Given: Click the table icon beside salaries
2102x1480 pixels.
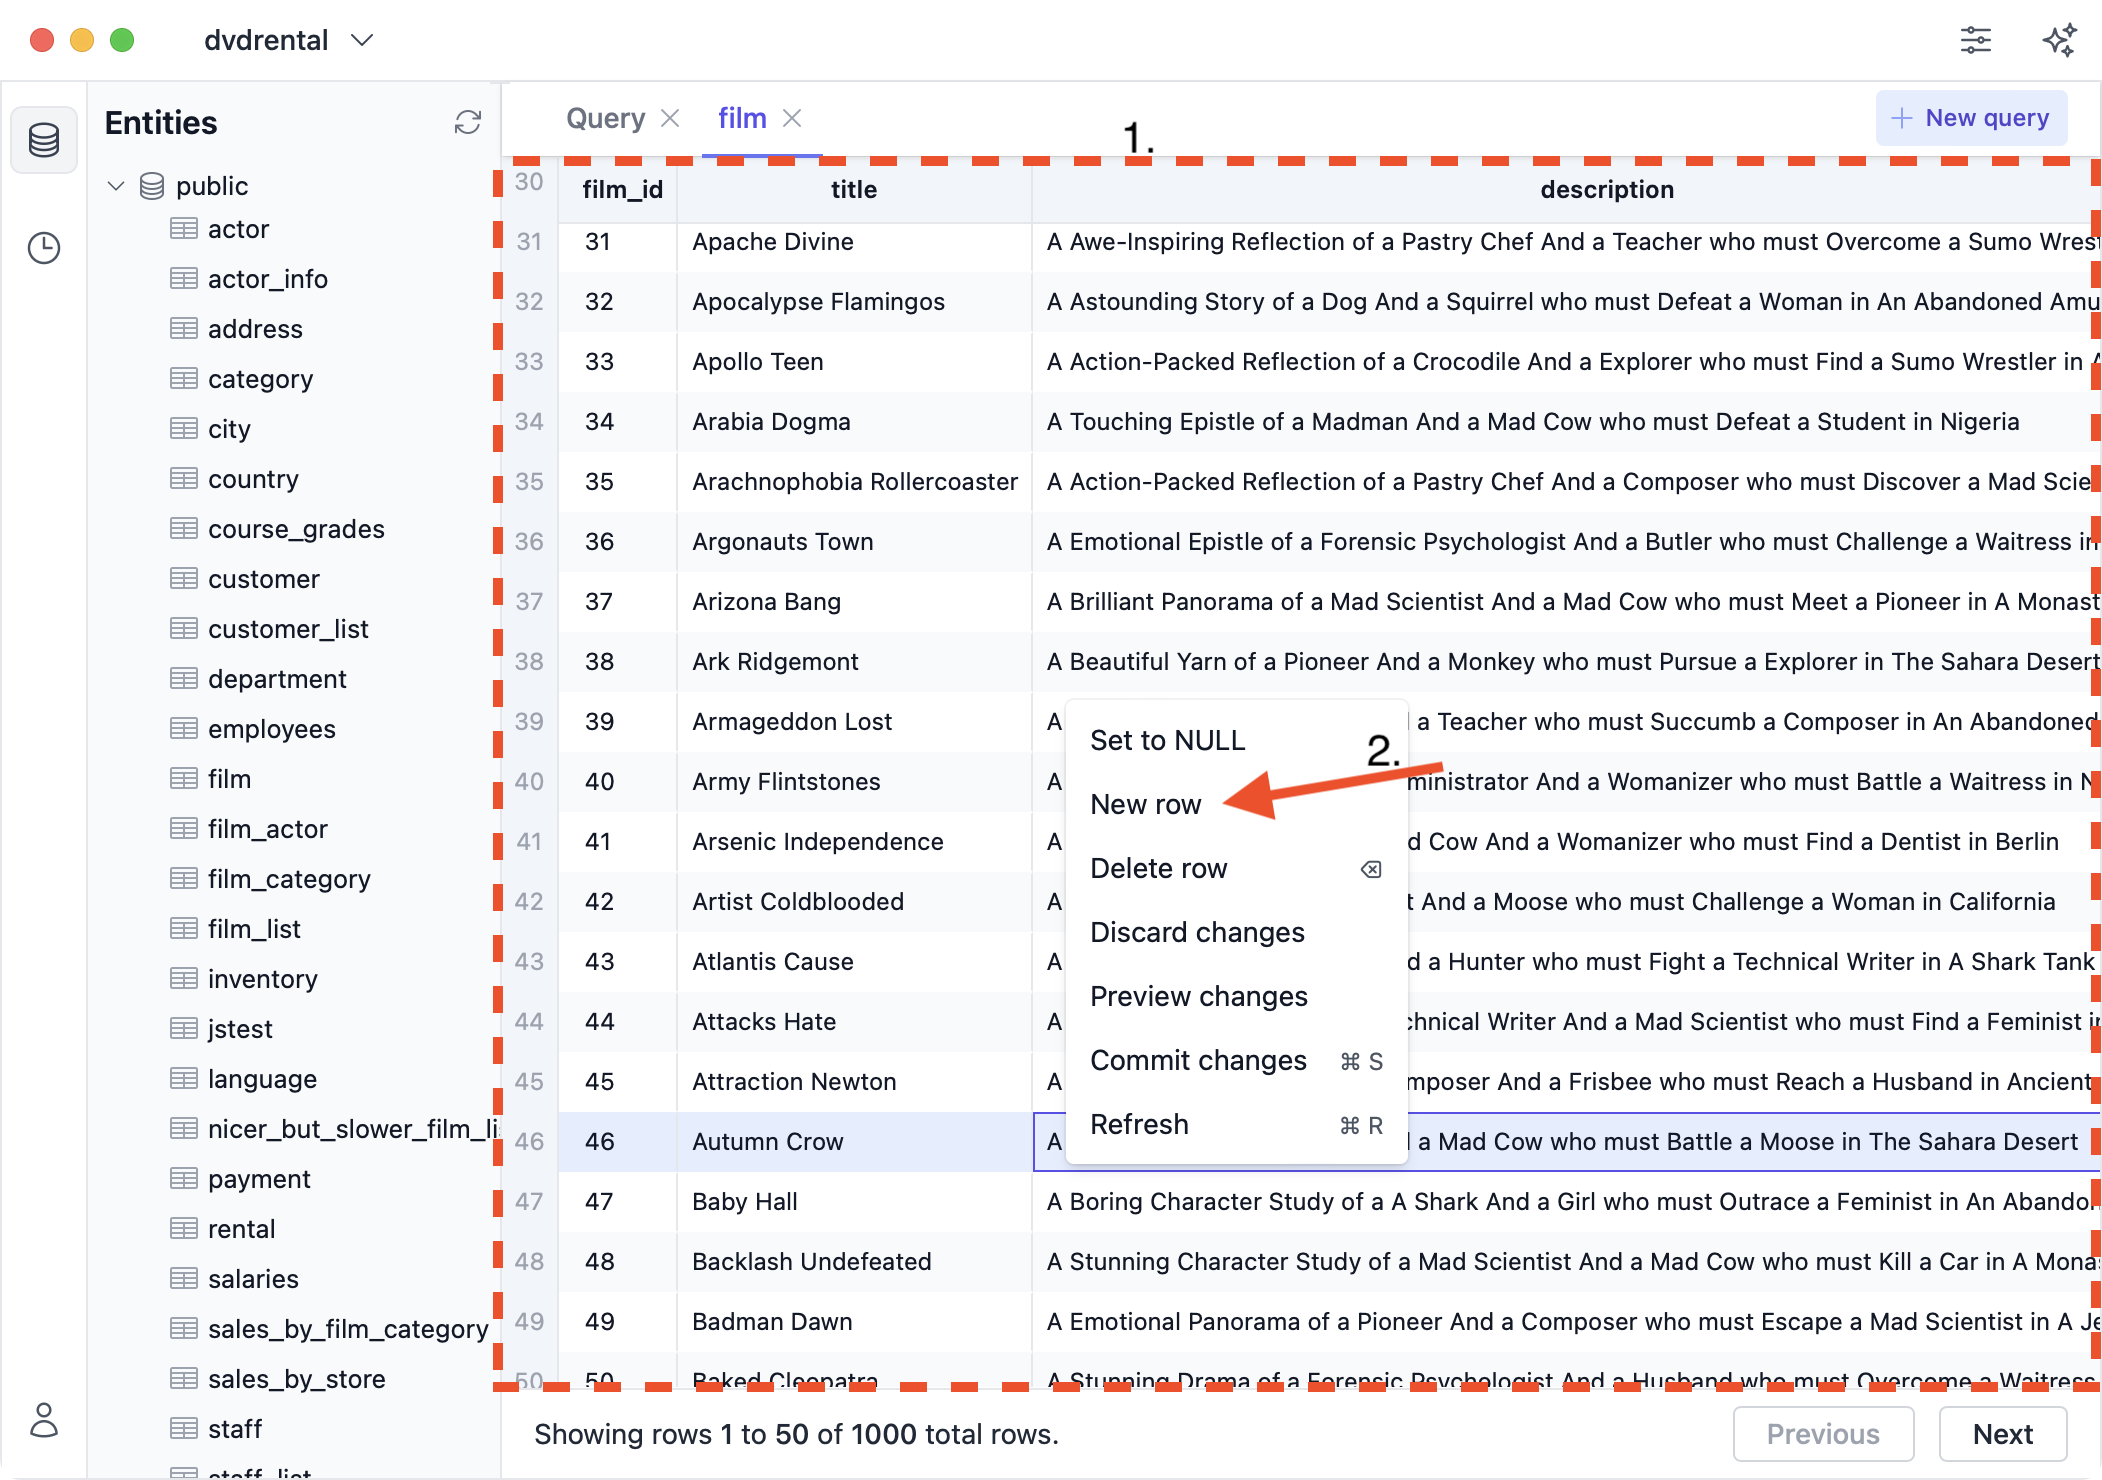Looking at the screenshot, I should click(184, 1278).
